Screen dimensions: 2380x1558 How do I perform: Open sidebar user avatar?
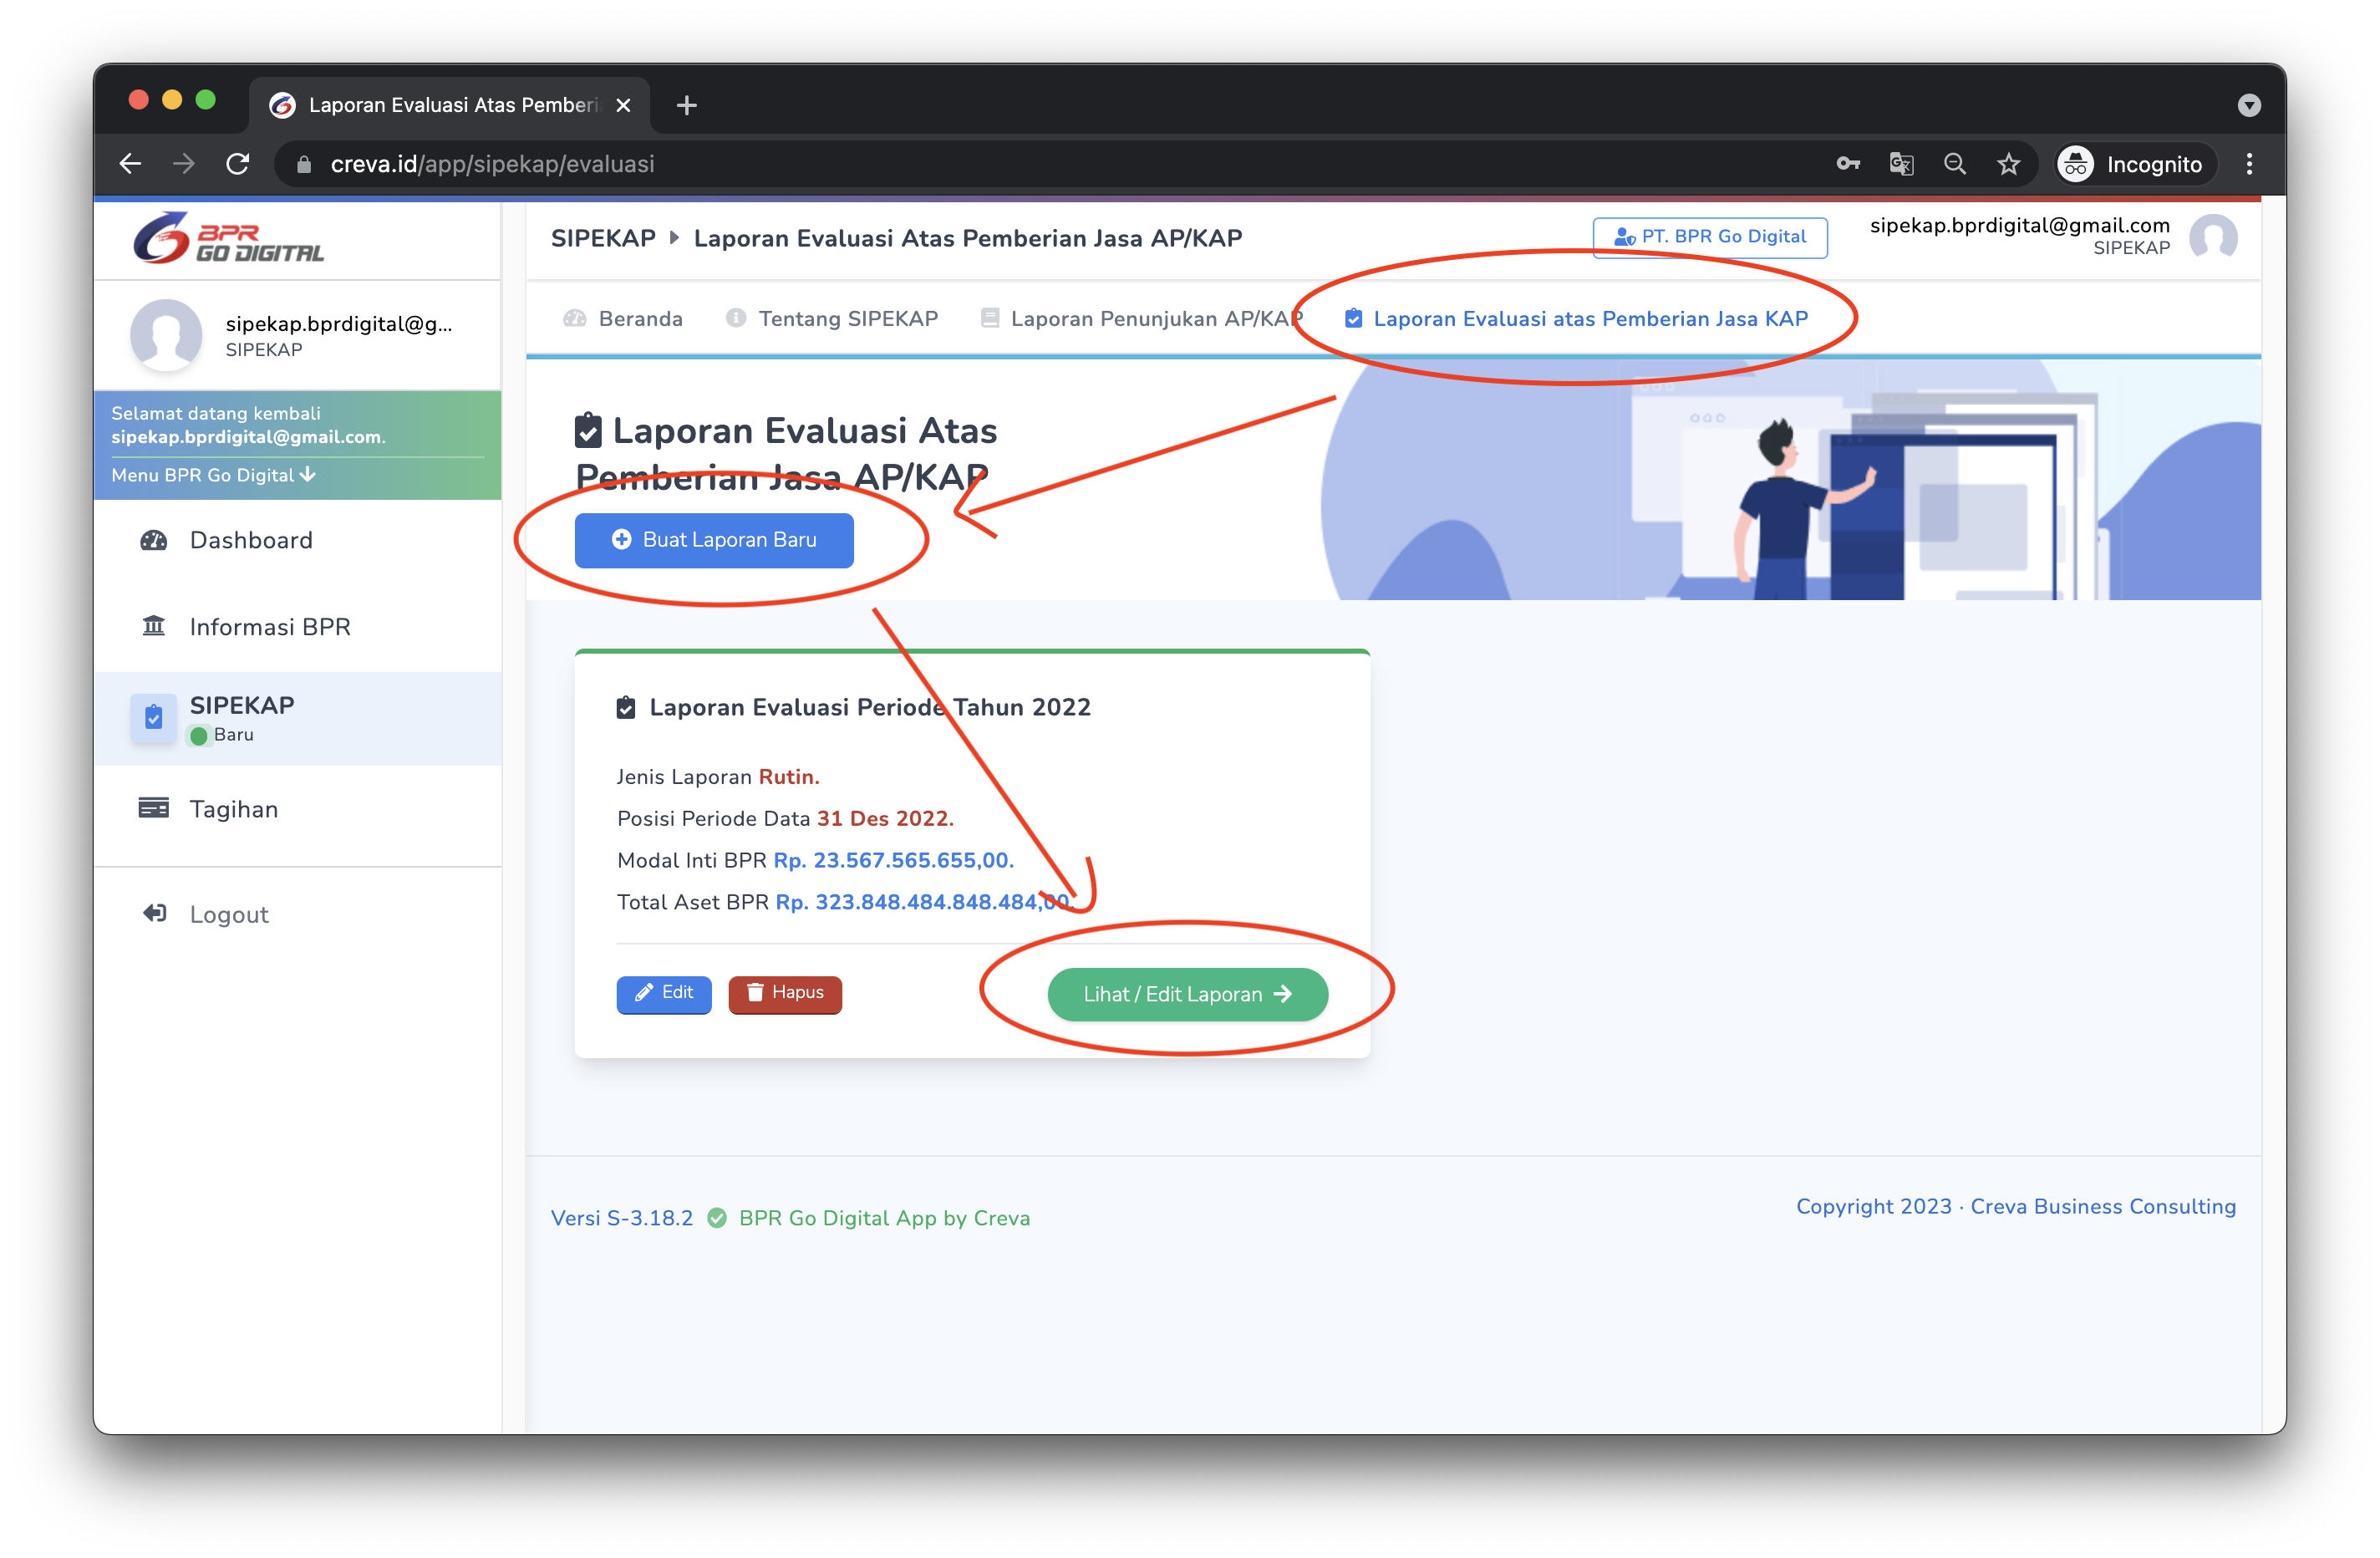point(166,335)
